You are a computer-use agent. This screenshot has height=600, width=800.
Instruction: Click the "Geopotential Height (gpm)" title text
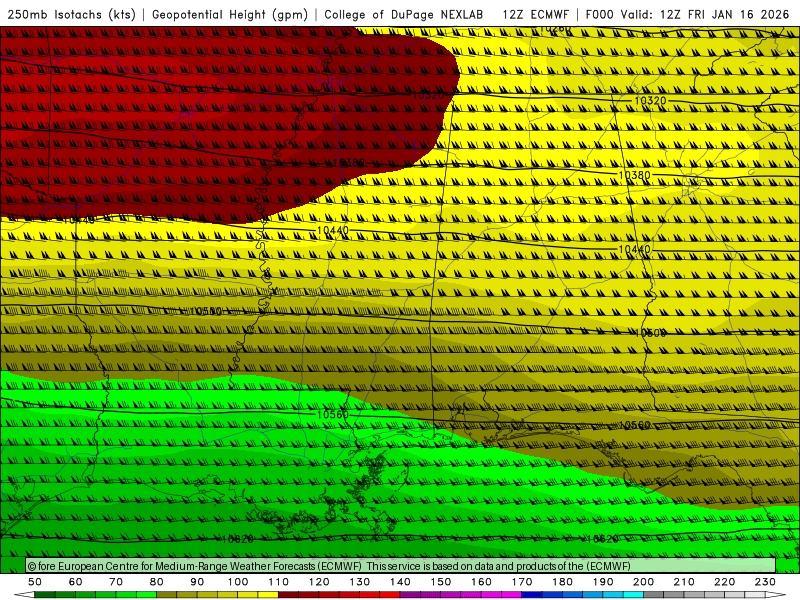tap(230, 14)
